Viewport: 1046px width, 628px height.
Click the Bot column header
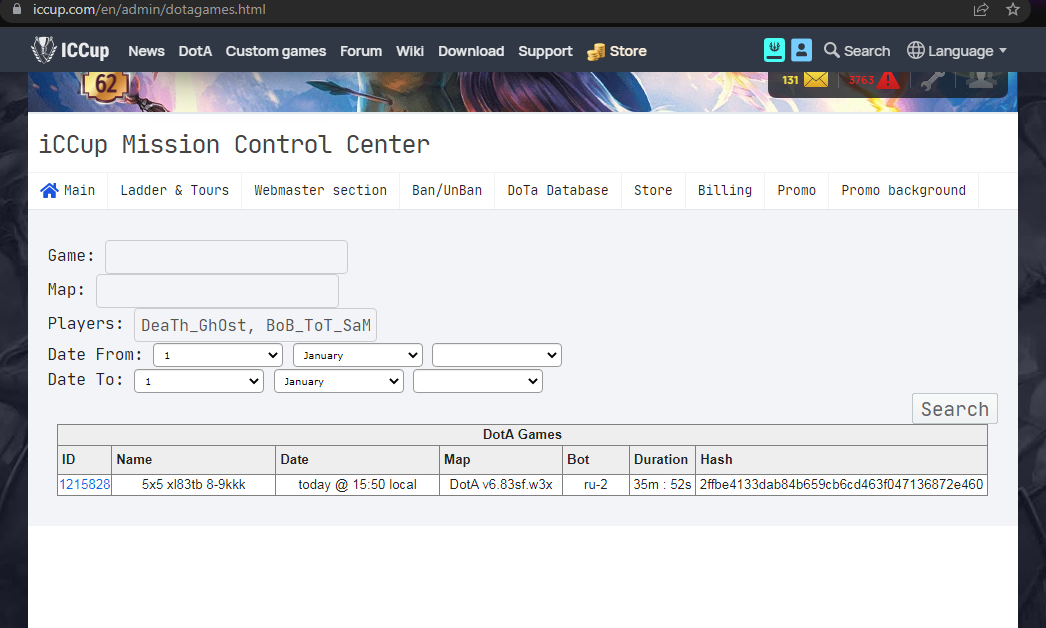click(x=596, y=460)
